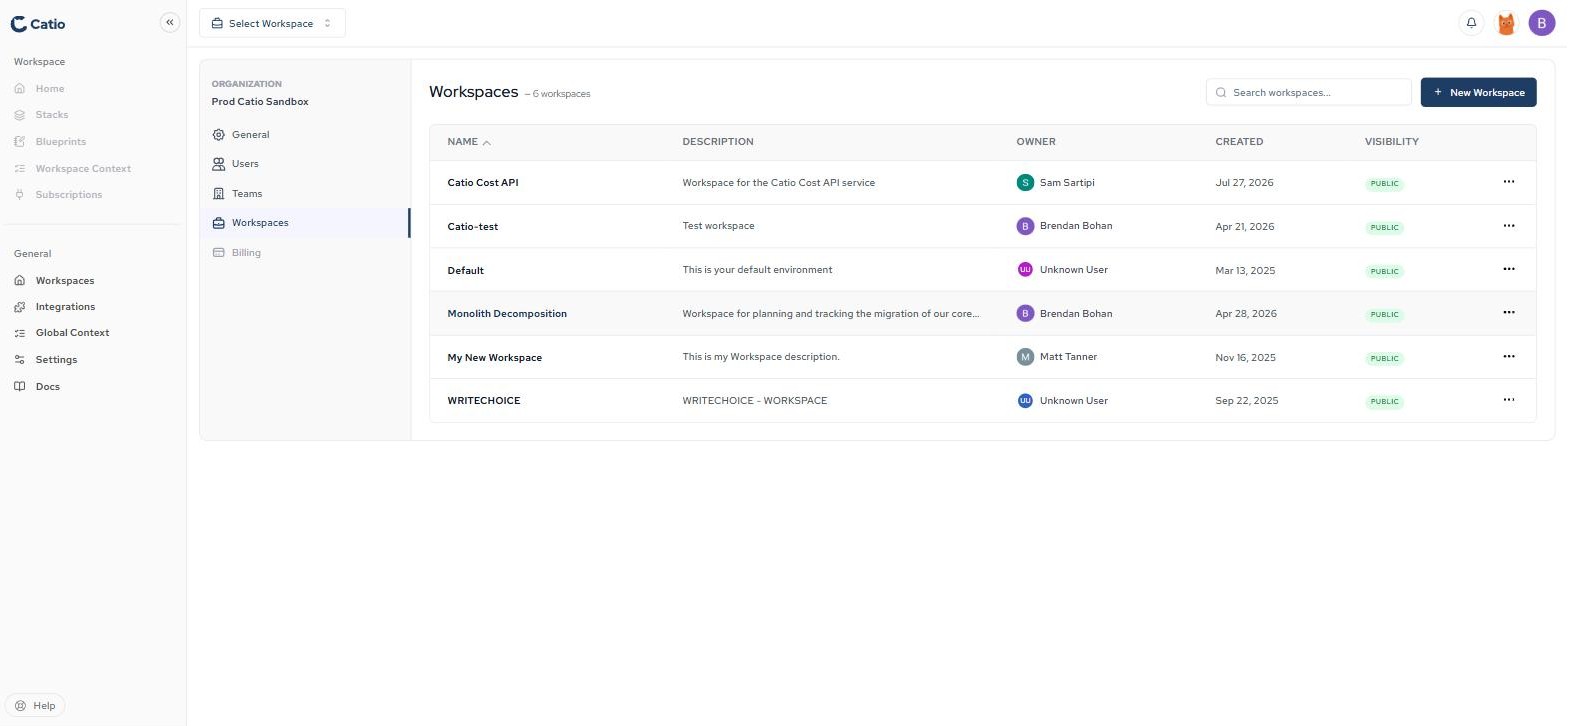The image size is (1576, 726).
Task: Open Settings in the left sidebar
Action: [x=56, y=360]
